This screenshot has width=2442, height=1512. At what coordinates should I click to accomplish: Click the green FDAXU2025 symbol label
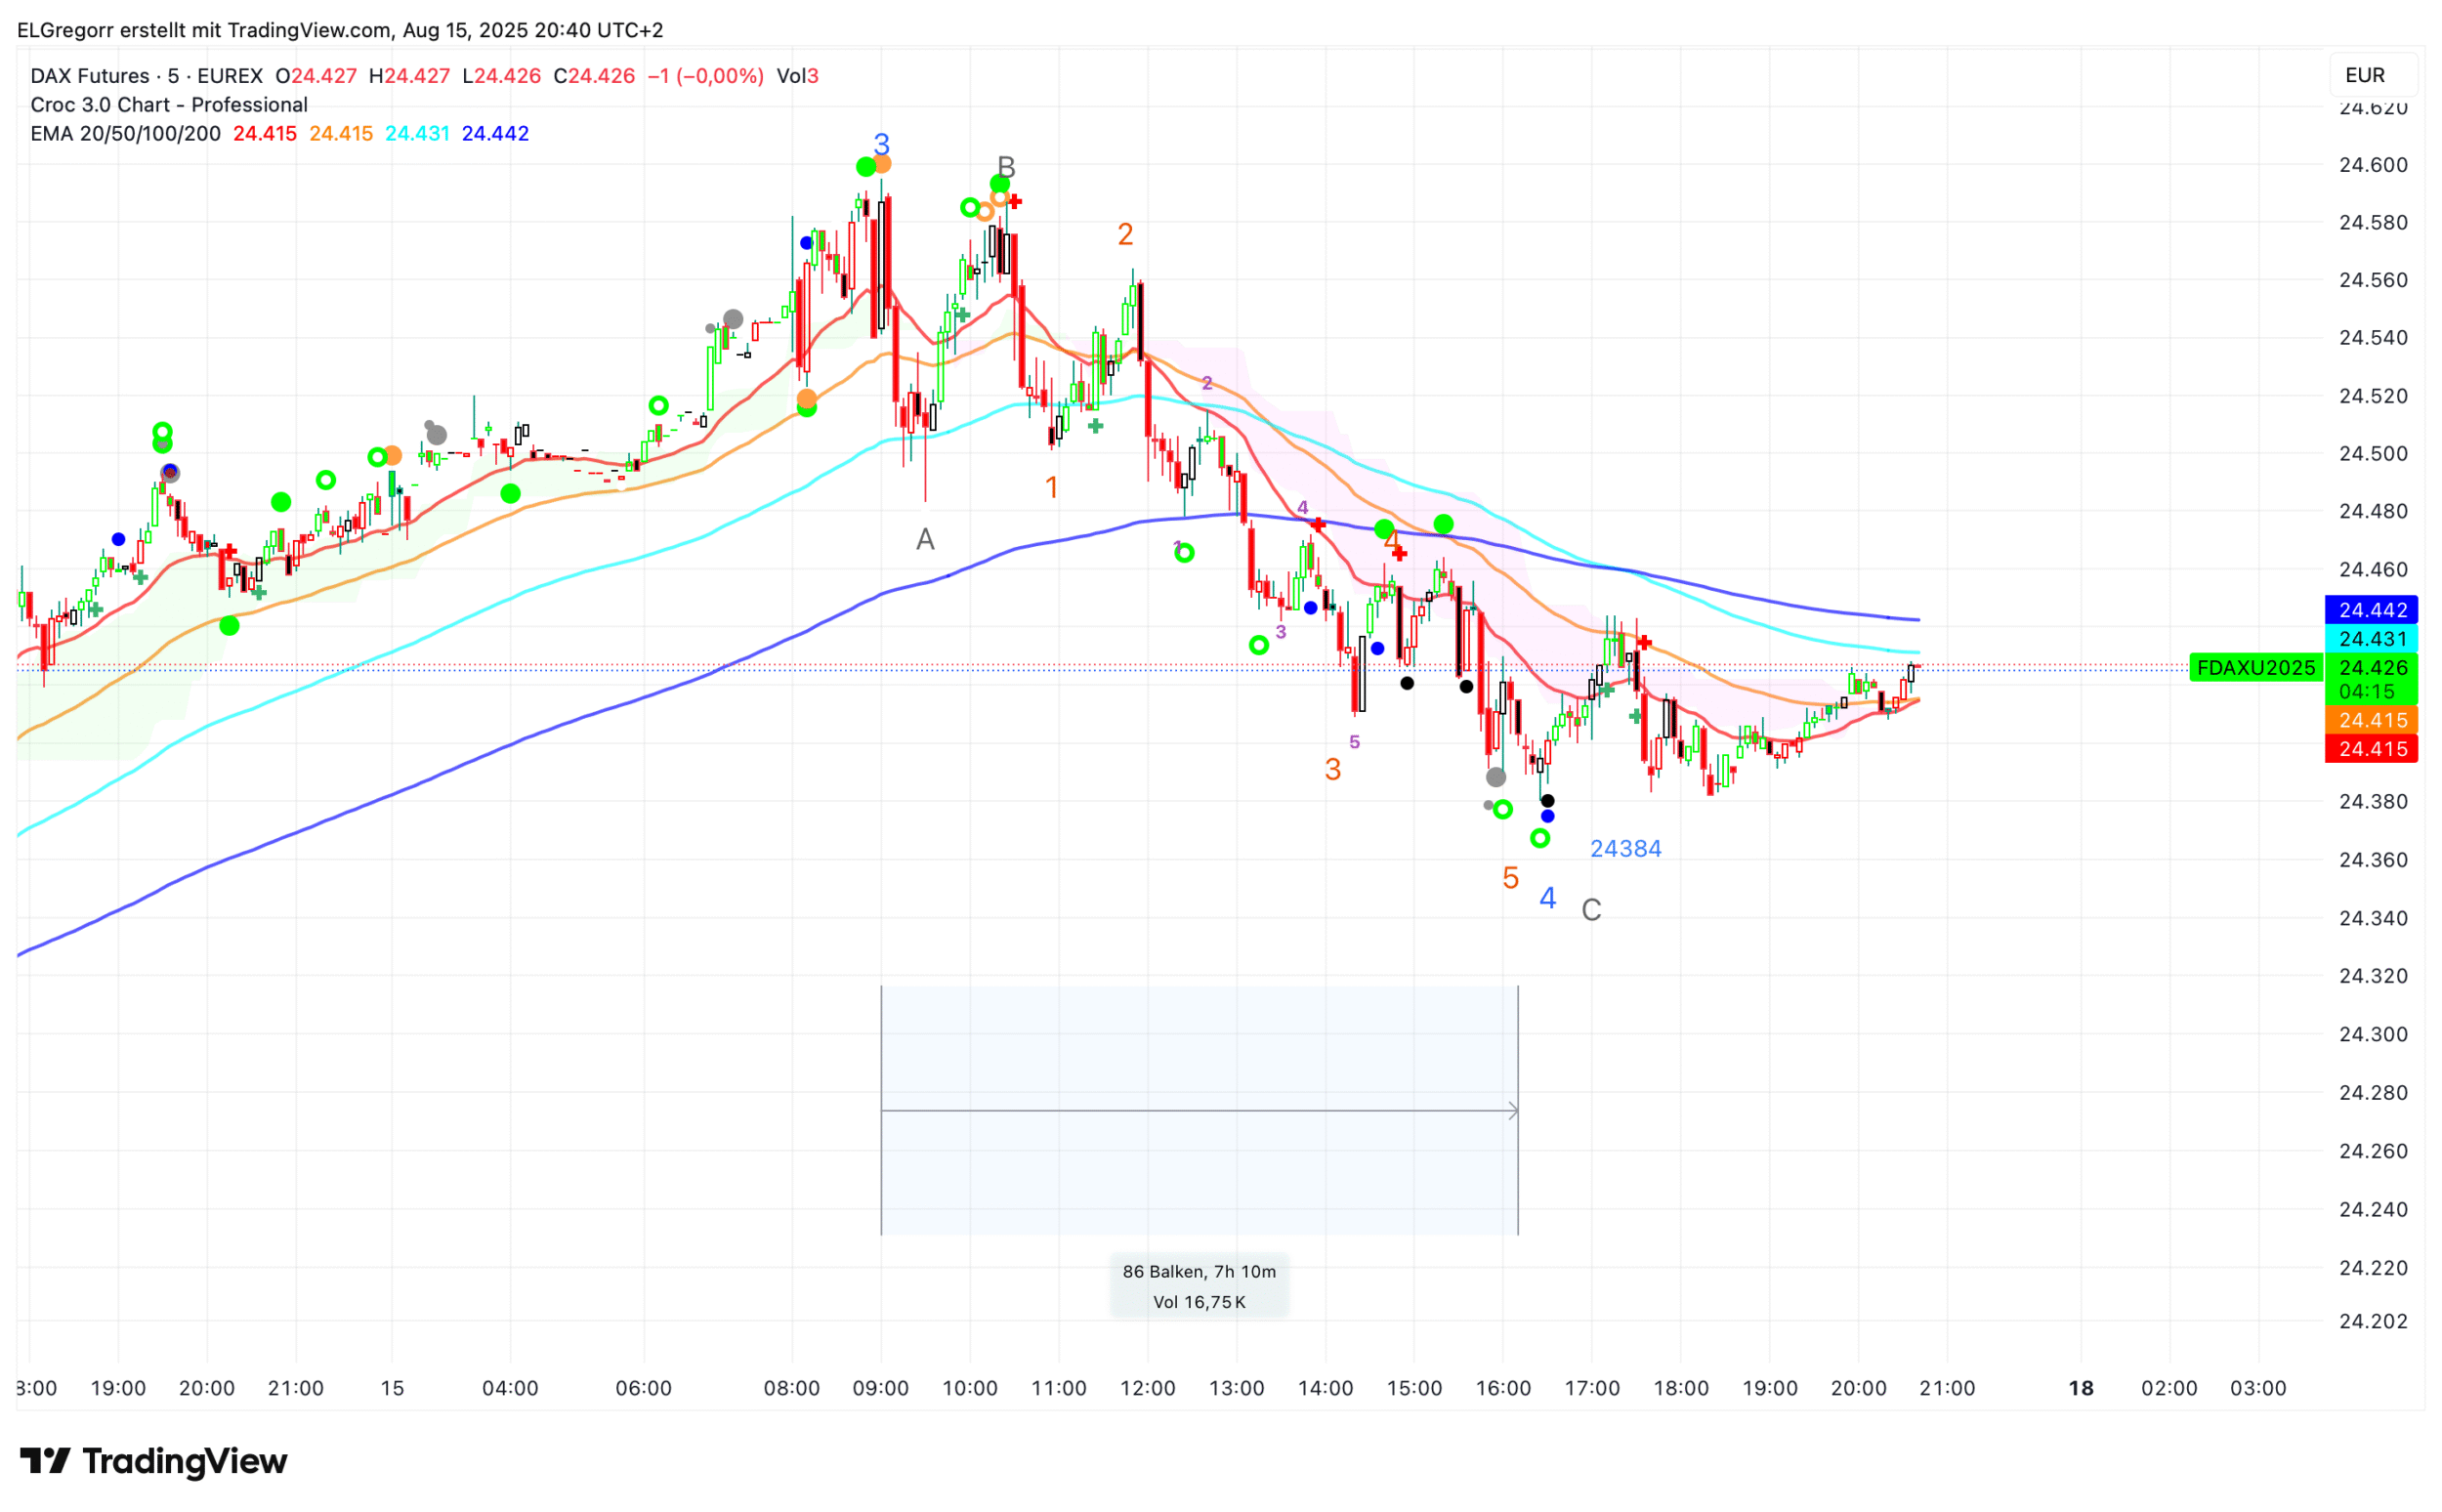[2255, 667]
